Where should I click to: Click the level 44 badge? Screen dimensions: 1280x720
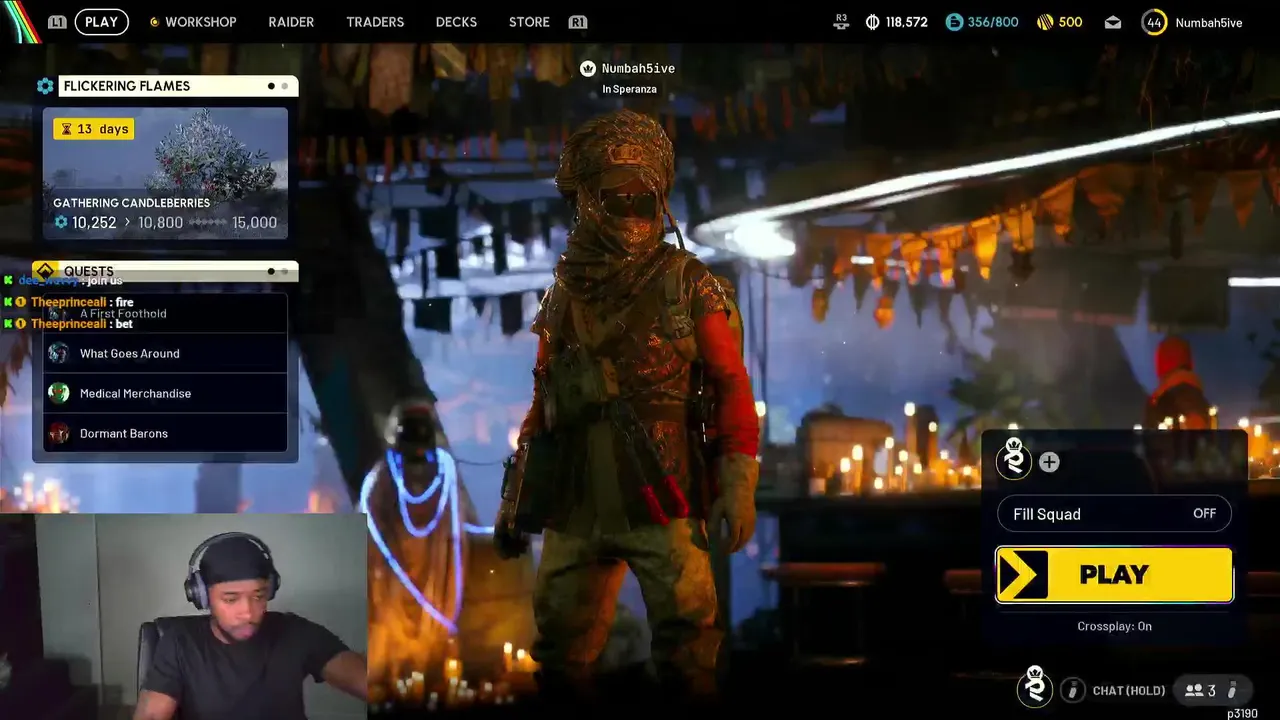click(1154, 22)
